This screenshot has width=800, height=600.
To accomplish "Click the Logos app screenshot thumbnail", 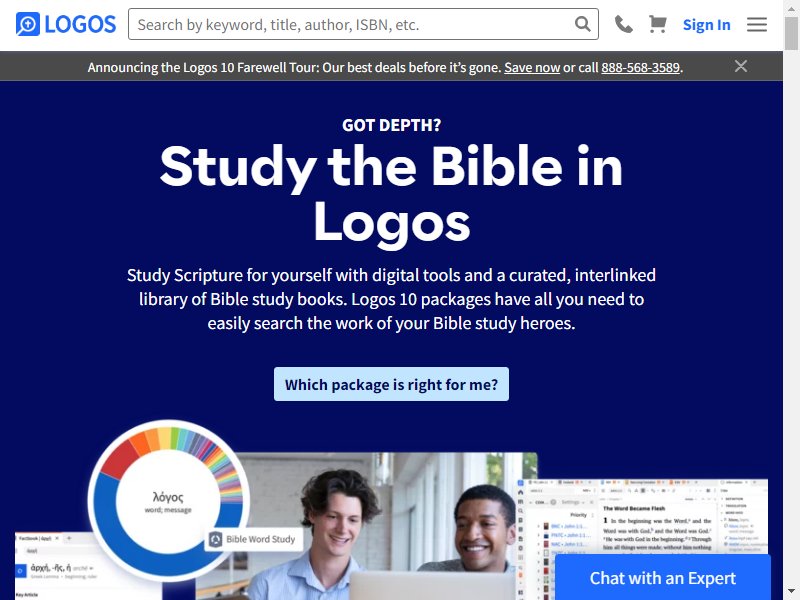I will [643, 539].
